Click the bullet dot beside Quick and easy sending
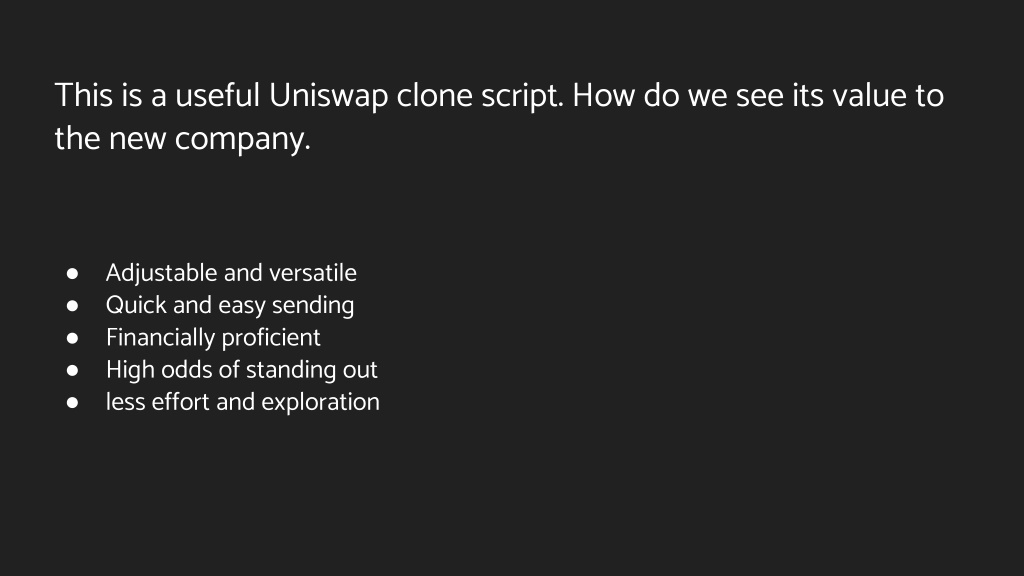 pyautogui.click(x=72, y=306)
